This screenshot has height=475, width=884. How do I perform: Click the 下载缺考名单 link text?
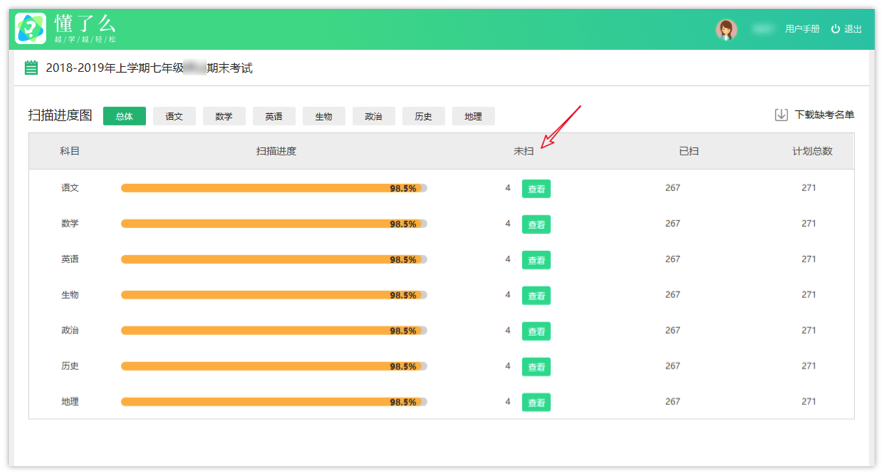click(x=824, y=115)
